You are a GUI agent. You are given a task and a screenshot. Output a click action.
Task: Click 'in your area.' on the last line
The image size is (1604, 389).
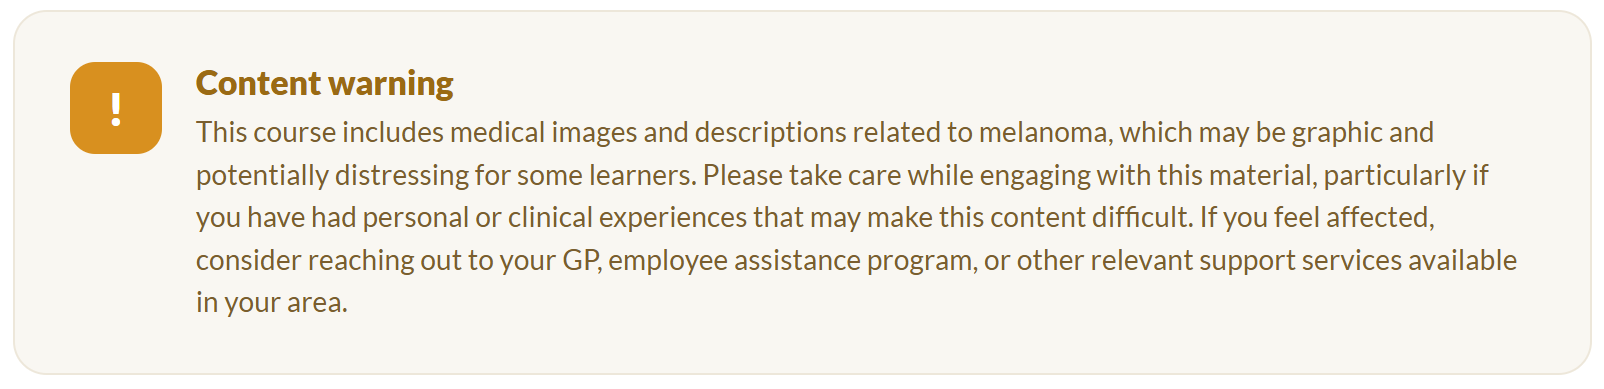(272, 303)
